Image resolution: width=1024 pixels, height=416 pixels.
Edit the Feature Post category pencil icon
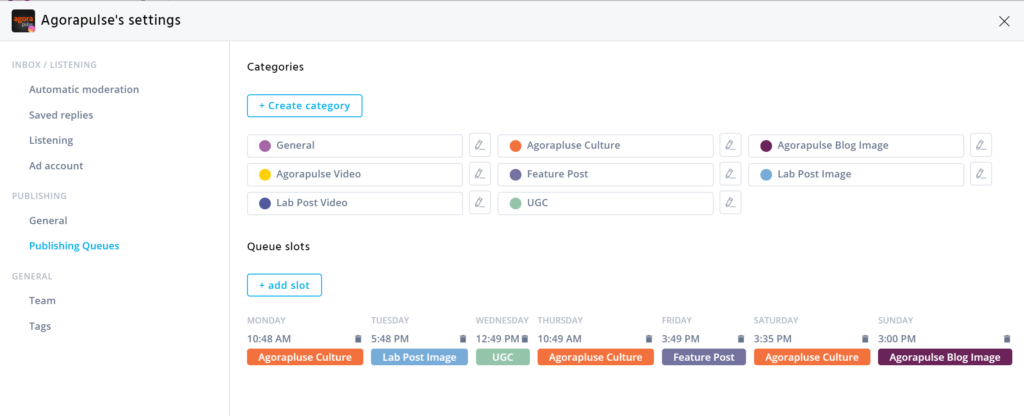coord(730,174)
